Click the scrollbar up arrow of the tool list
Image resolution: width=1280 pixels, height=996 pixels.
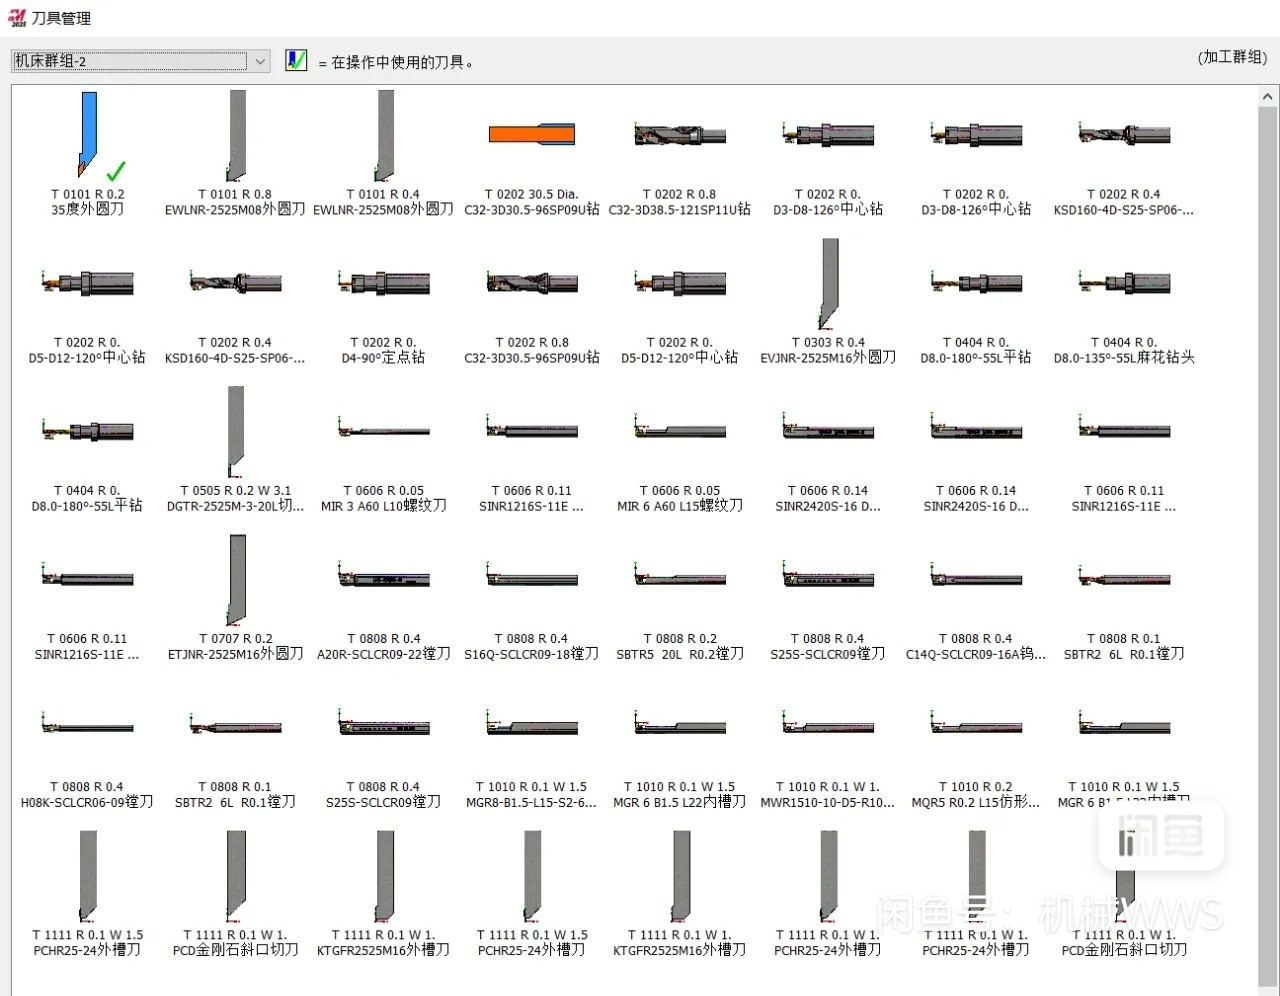(1267, 97)
